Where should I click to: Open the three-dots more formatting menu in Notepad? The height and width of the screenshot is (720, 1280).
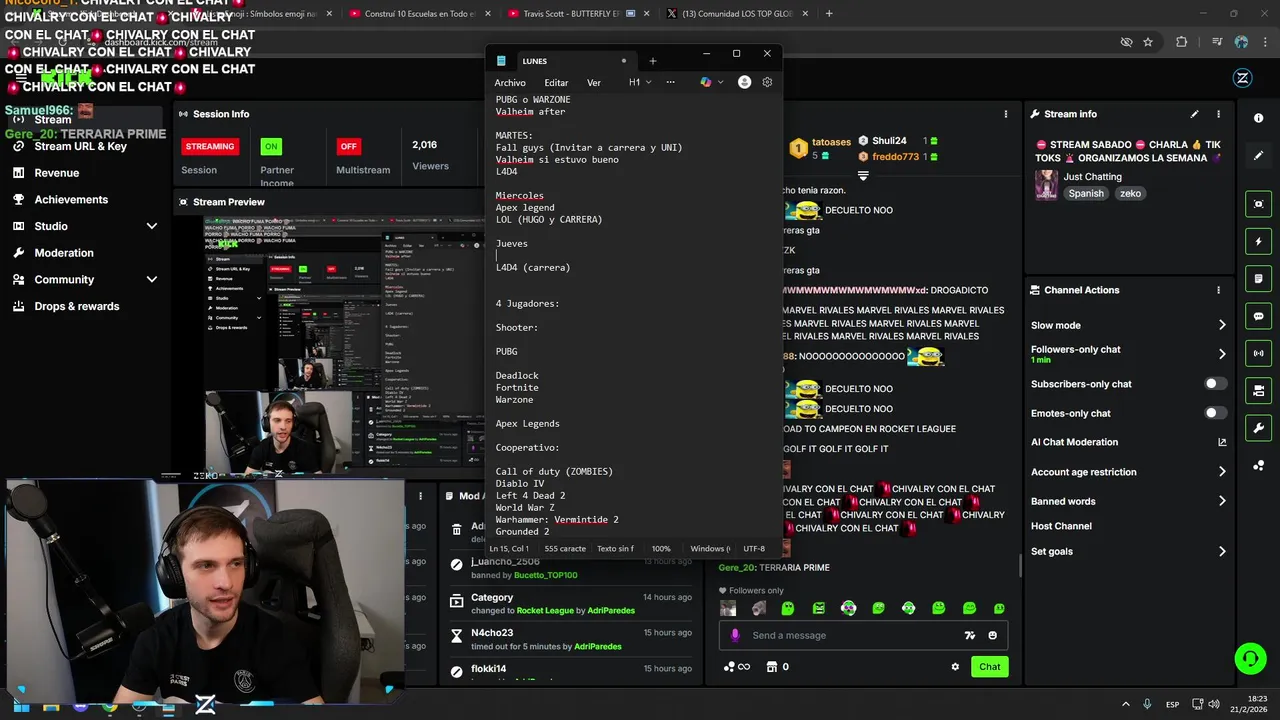pyautogui.click(x=670, y=82)
